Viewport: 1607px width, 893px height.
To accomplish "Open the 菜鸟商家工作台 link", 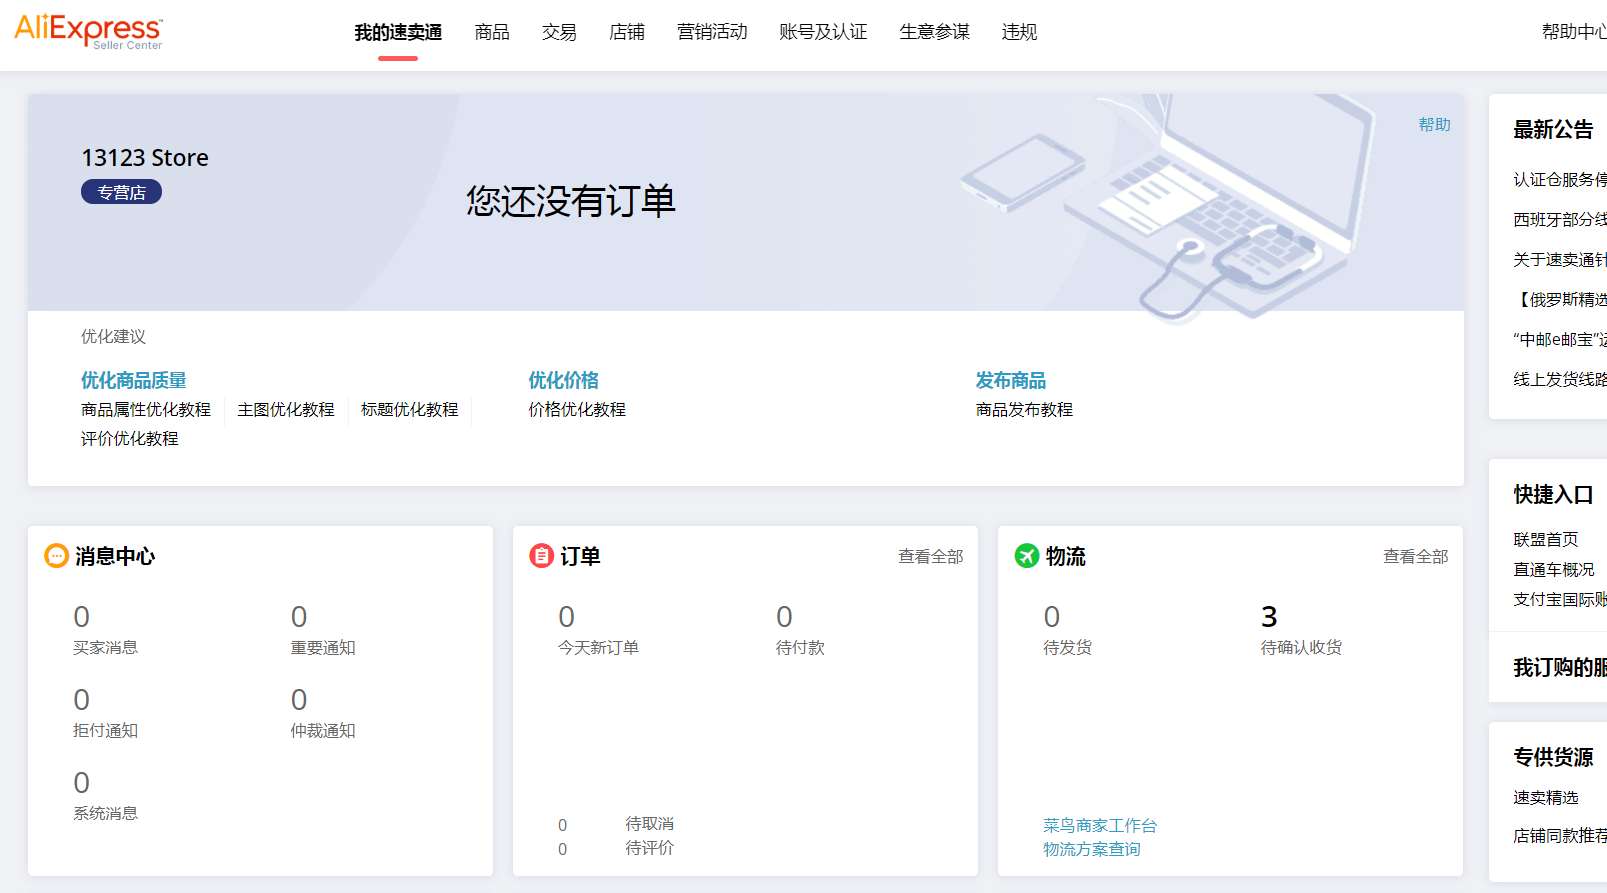I will point(1100,825).
